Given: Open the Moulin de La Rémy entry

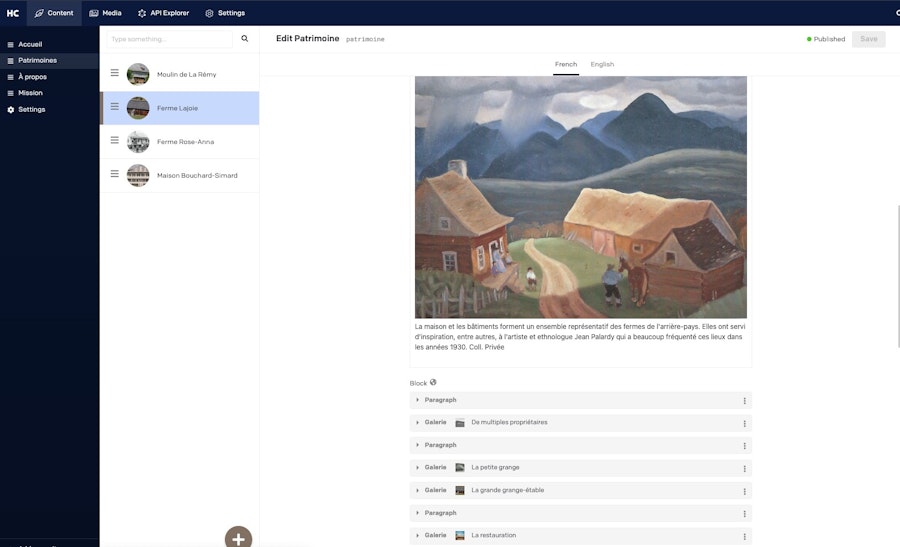Looking at the screenshot, I should (180, 74).
